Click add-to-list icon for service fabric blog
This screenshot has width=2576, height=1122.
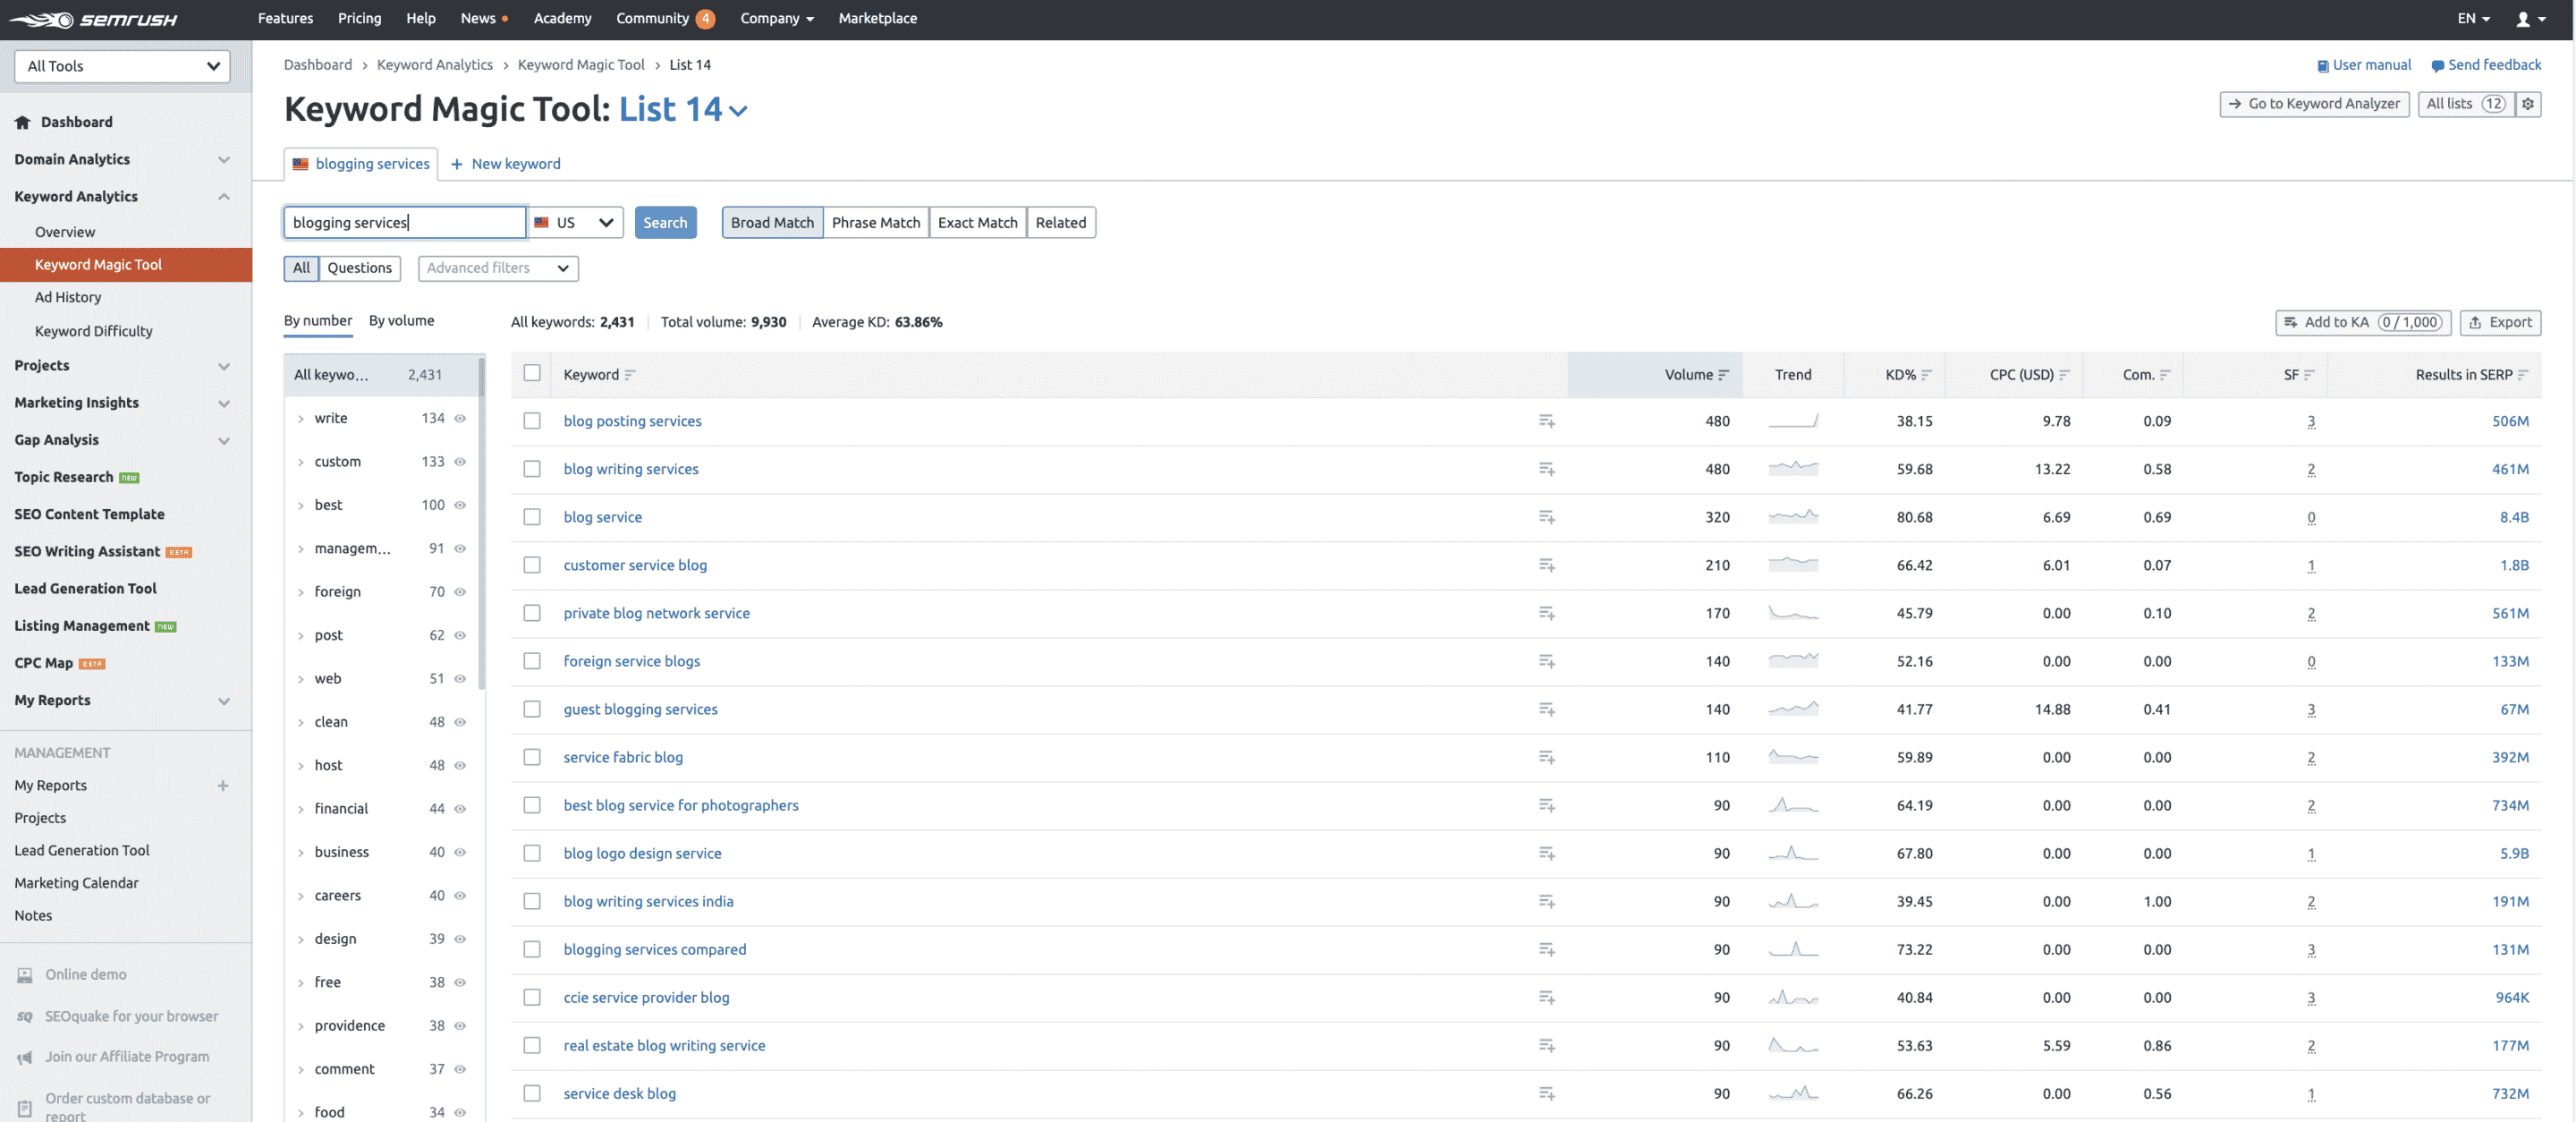1546,757
